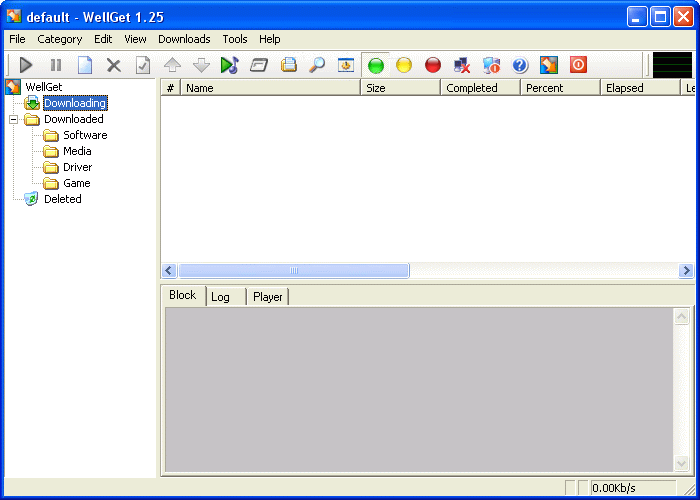Viewport: 700px width, 500px height.
Task: Select the yellow speed mode light
Action: pyautogui.click(x=404, y=65)
